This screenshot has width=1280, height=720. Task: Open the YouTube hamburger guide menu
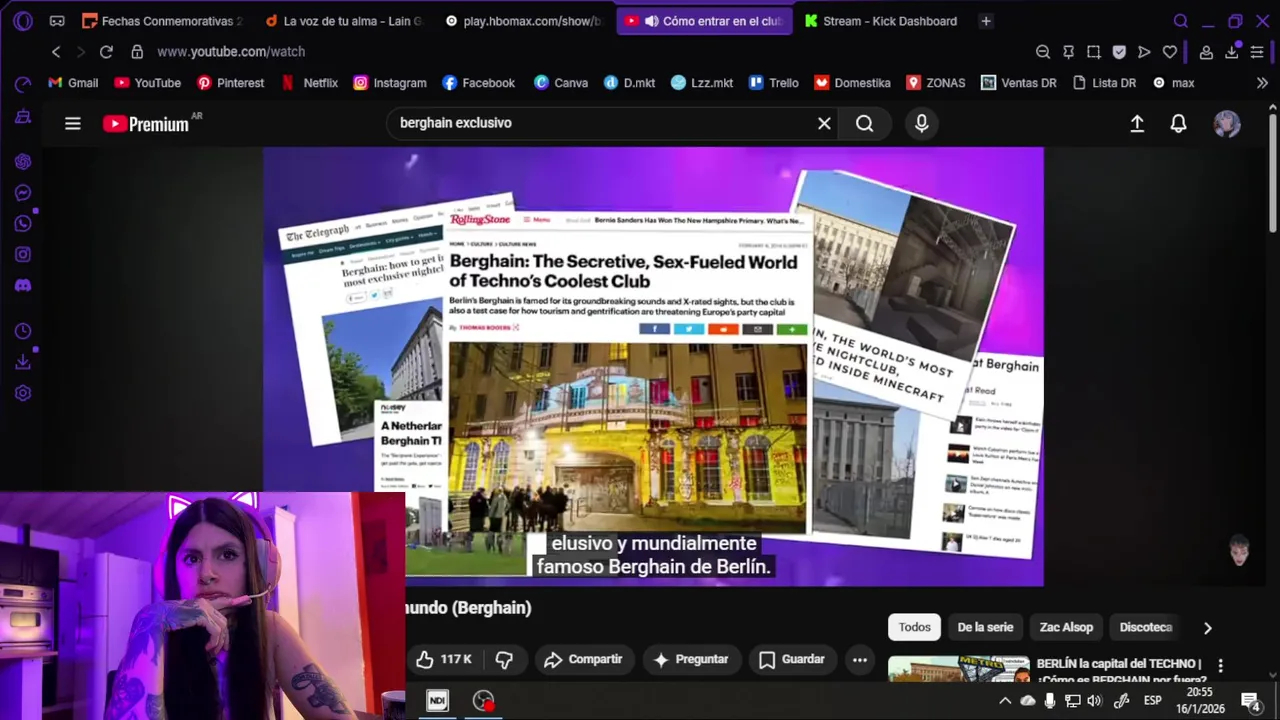coord(73,124)
